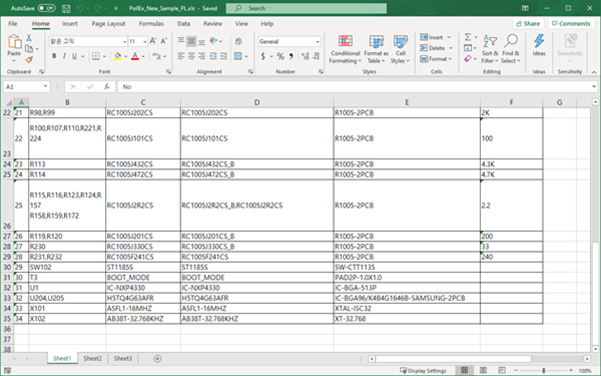Image resolution: width=601 pixels, height=376 pixels.
Task: Switch to Sheet3
Action: [x=123, y=358]
